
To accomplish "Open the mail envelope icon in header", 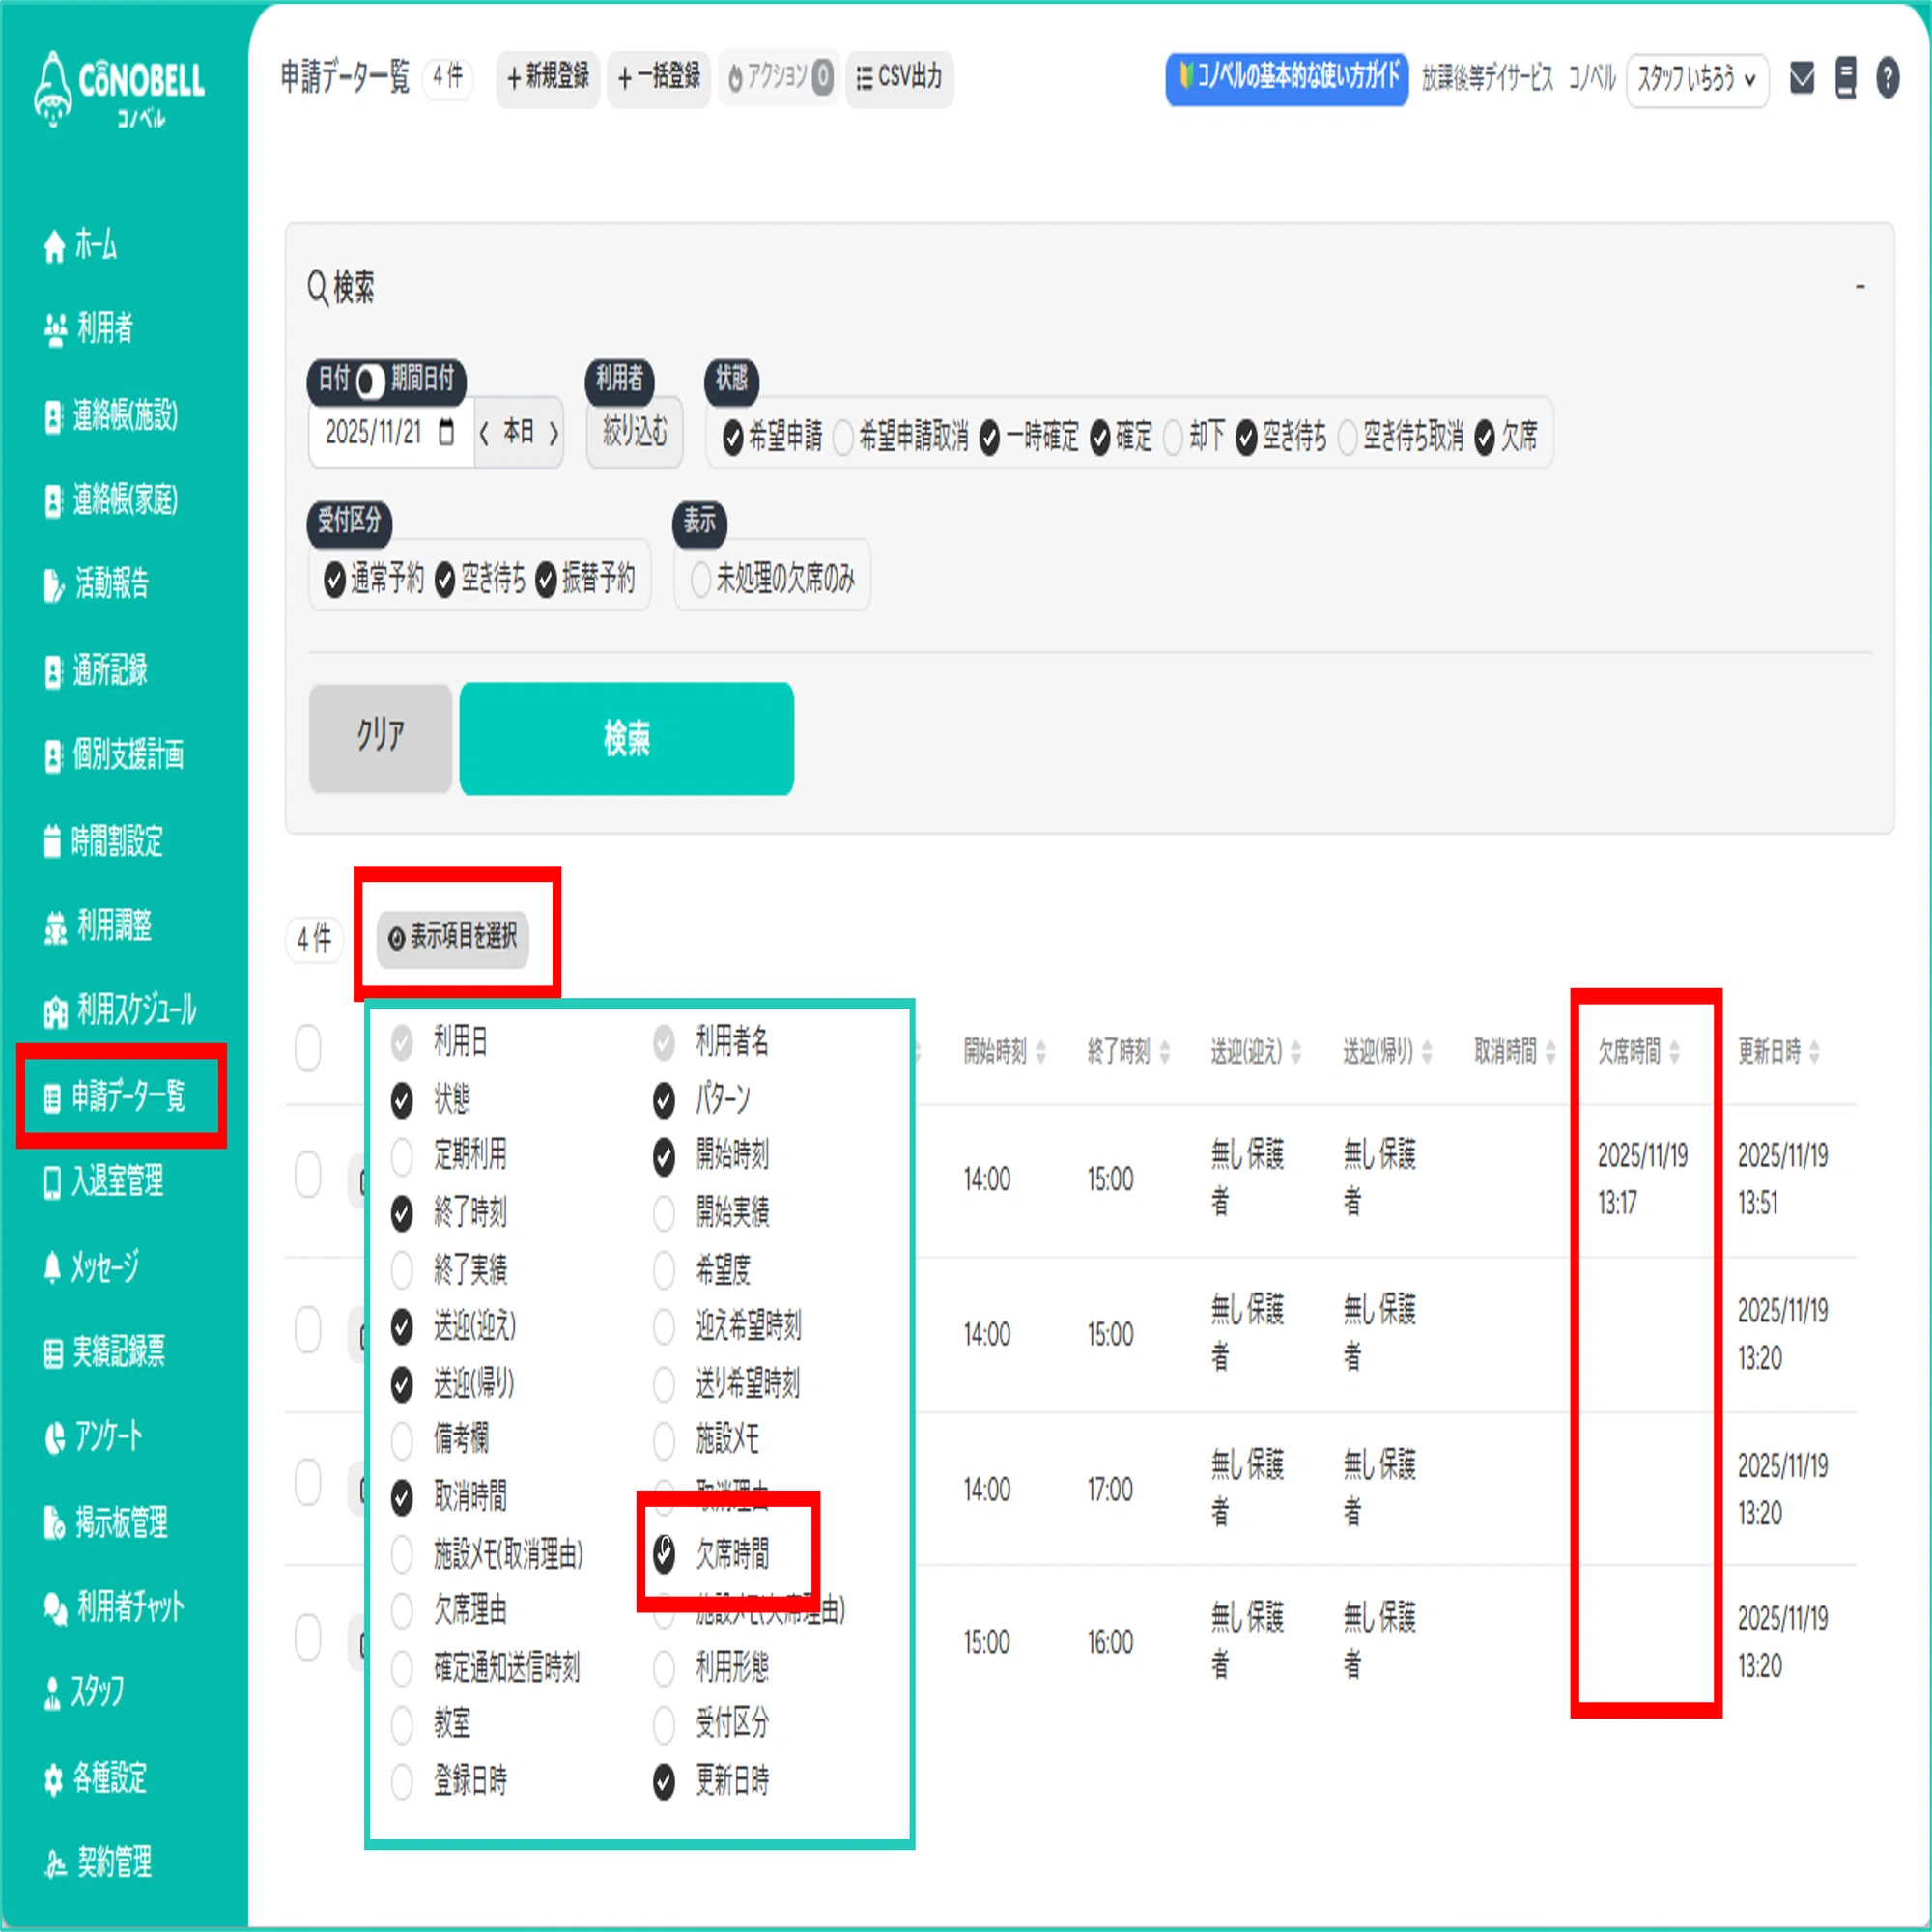I will coord(1801,77).
